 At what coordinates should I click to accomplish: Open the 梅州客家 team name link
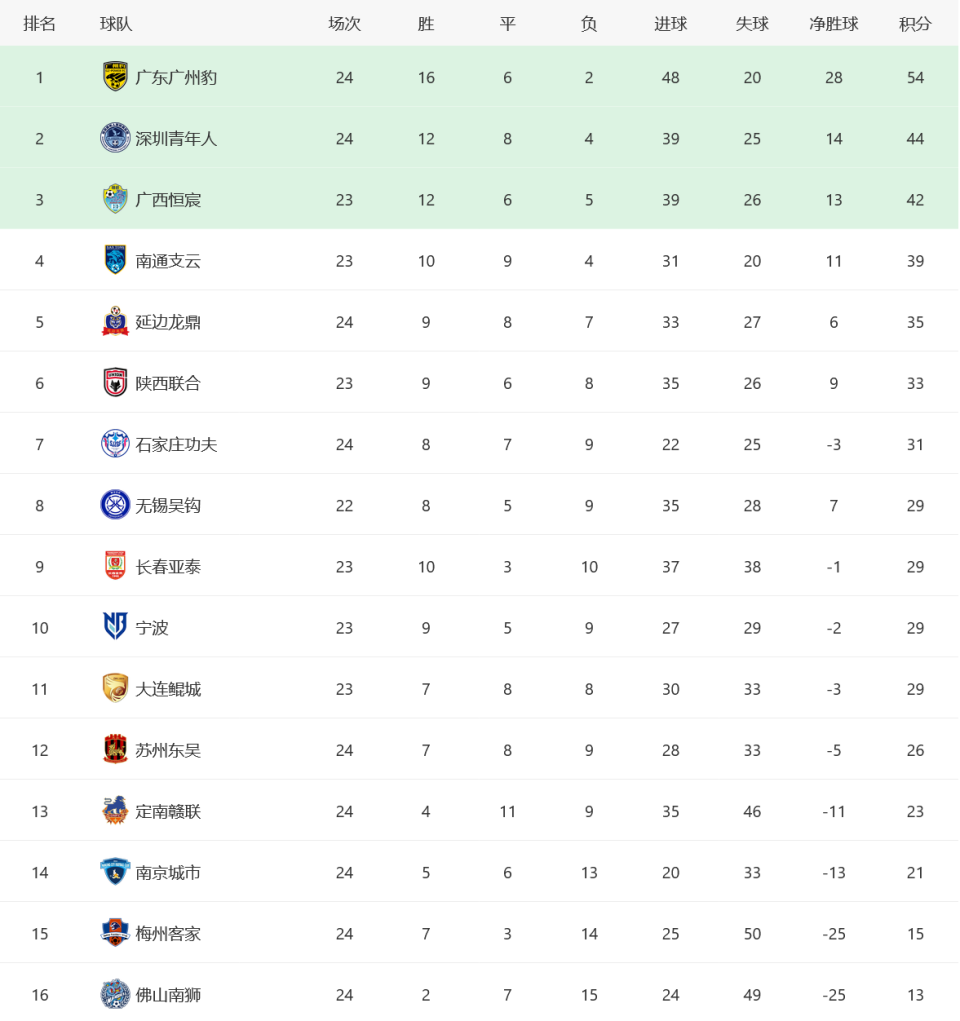point(168,934)
